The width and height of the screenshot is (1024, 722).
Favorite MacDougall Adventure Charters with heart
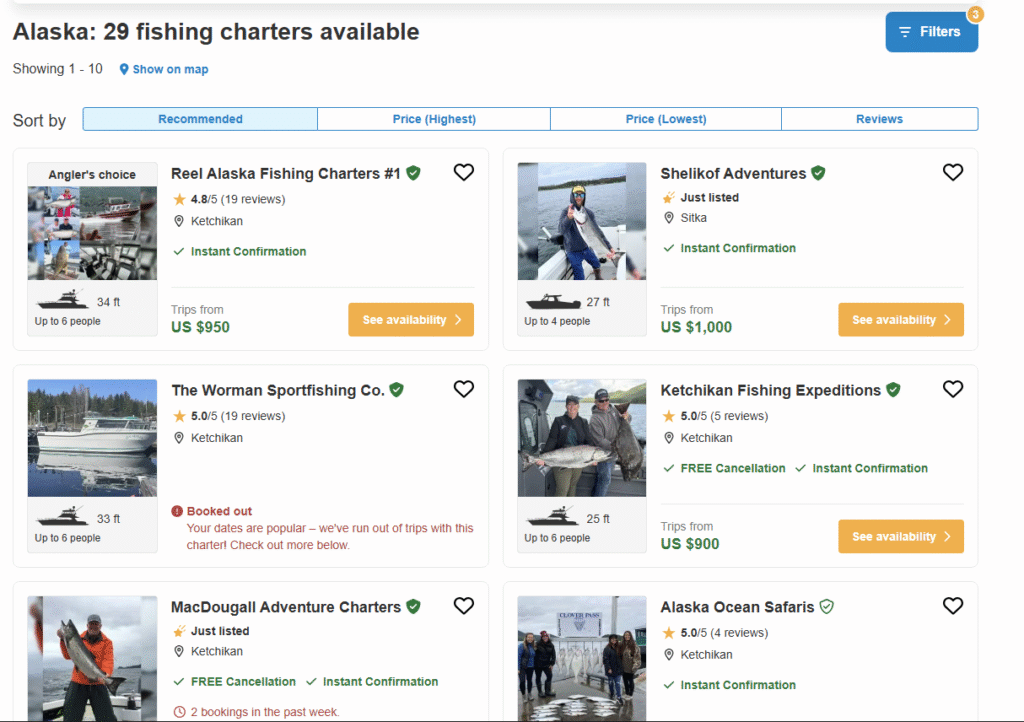[x=464, y=606]
